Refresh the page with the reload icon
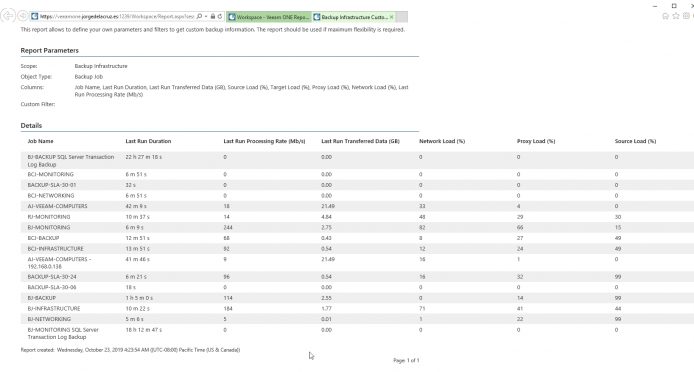This screenshot has height=372, width=694. tap(220, 16)
